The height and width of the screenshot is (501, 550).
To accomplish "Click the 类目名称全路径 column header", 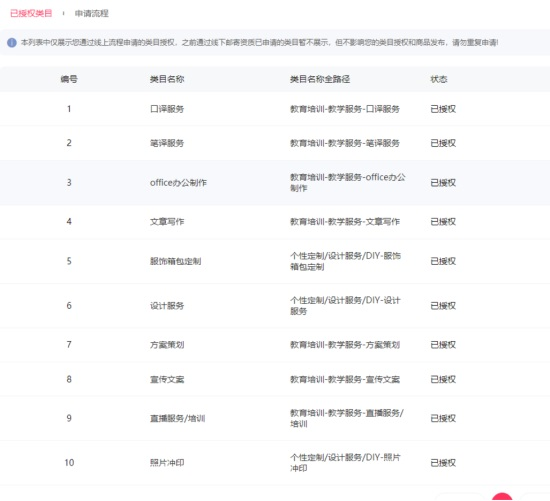I will click(x=320, y=79).
